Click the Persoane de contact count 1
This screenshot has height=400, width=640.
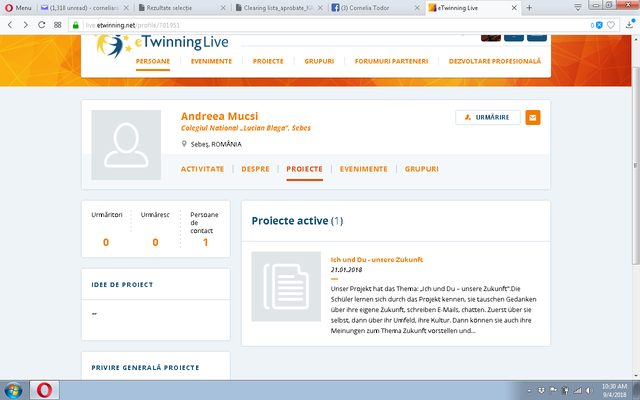[205, 242]
